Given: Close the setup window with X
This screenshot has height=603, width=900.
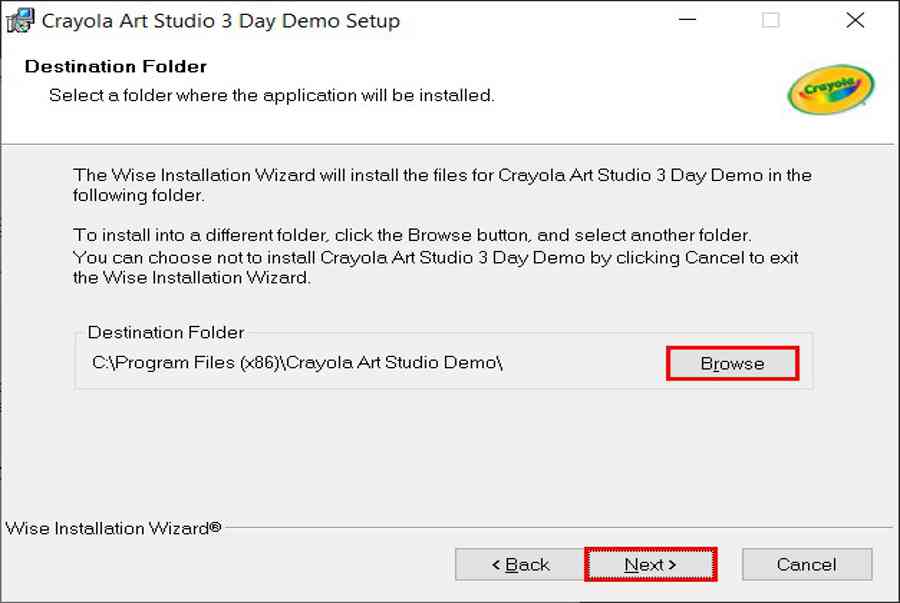Looking at the screenshot, I should 855,20.
